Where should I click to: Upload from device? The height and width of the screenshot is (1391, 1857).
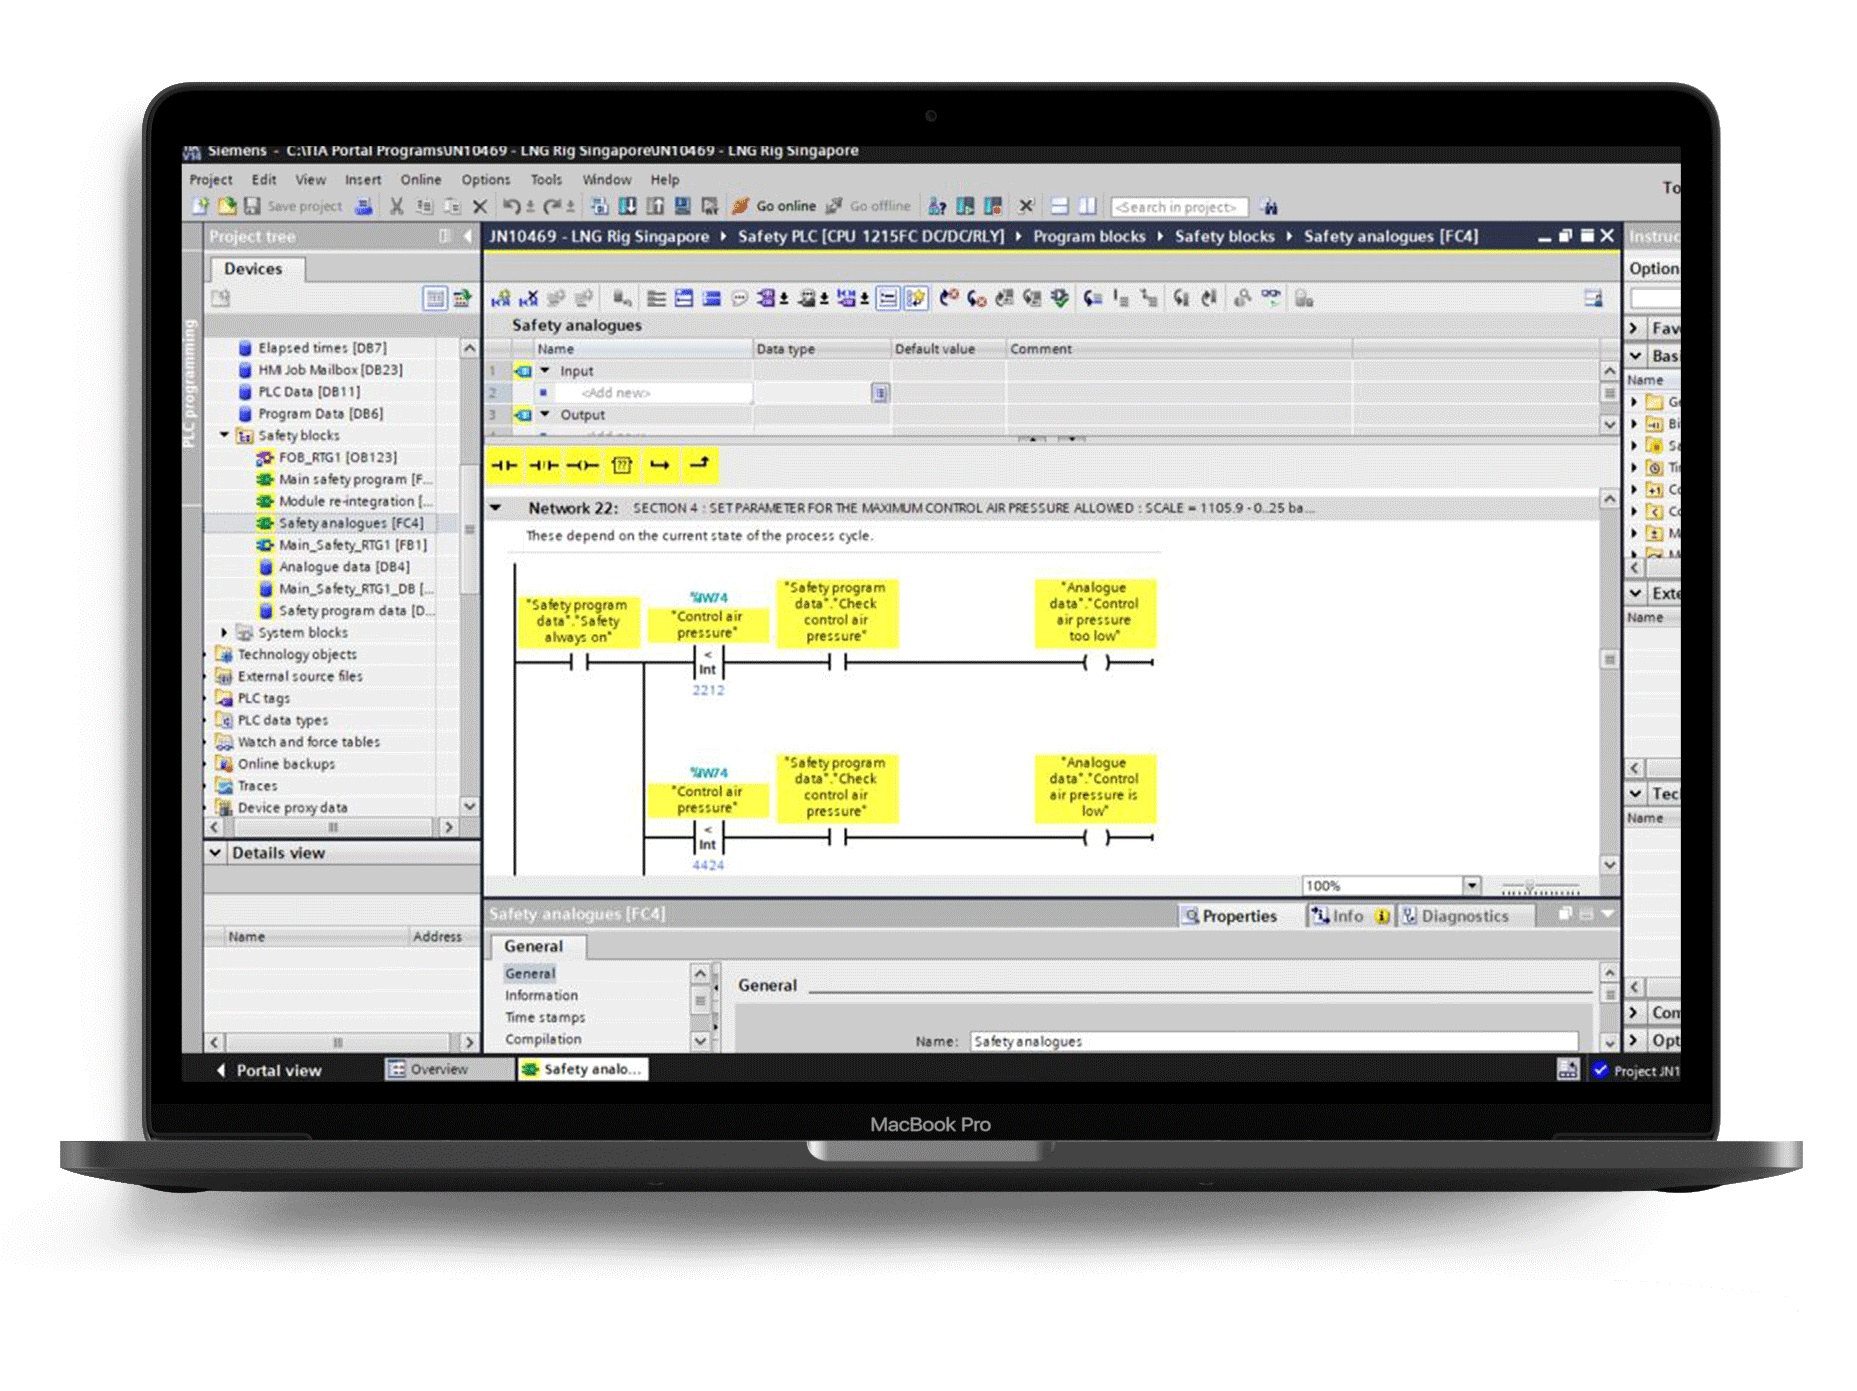(655, 206)
